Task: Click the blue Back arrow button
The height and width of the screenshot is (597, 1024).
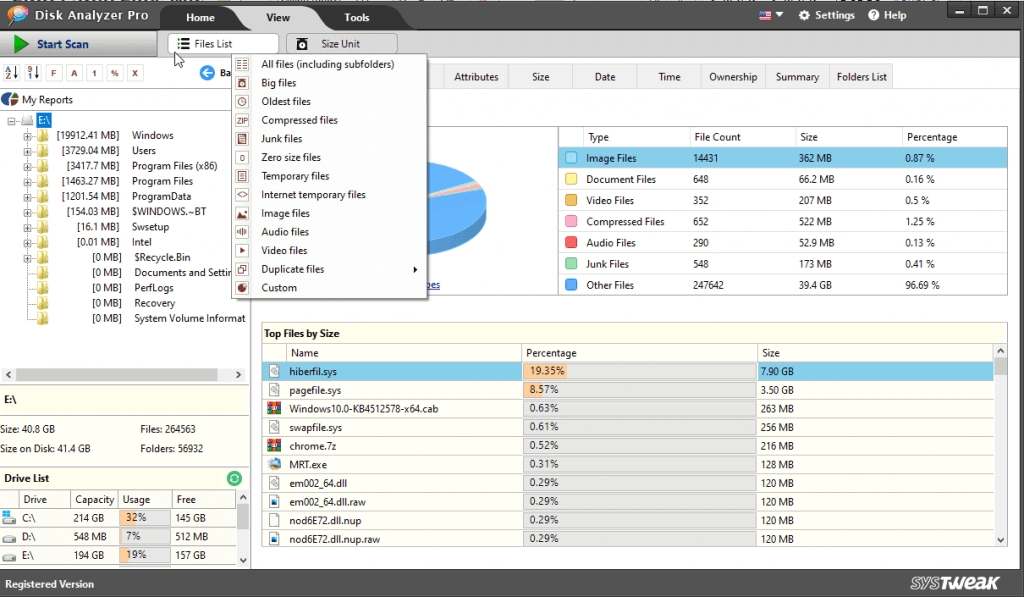Action: 207,72
